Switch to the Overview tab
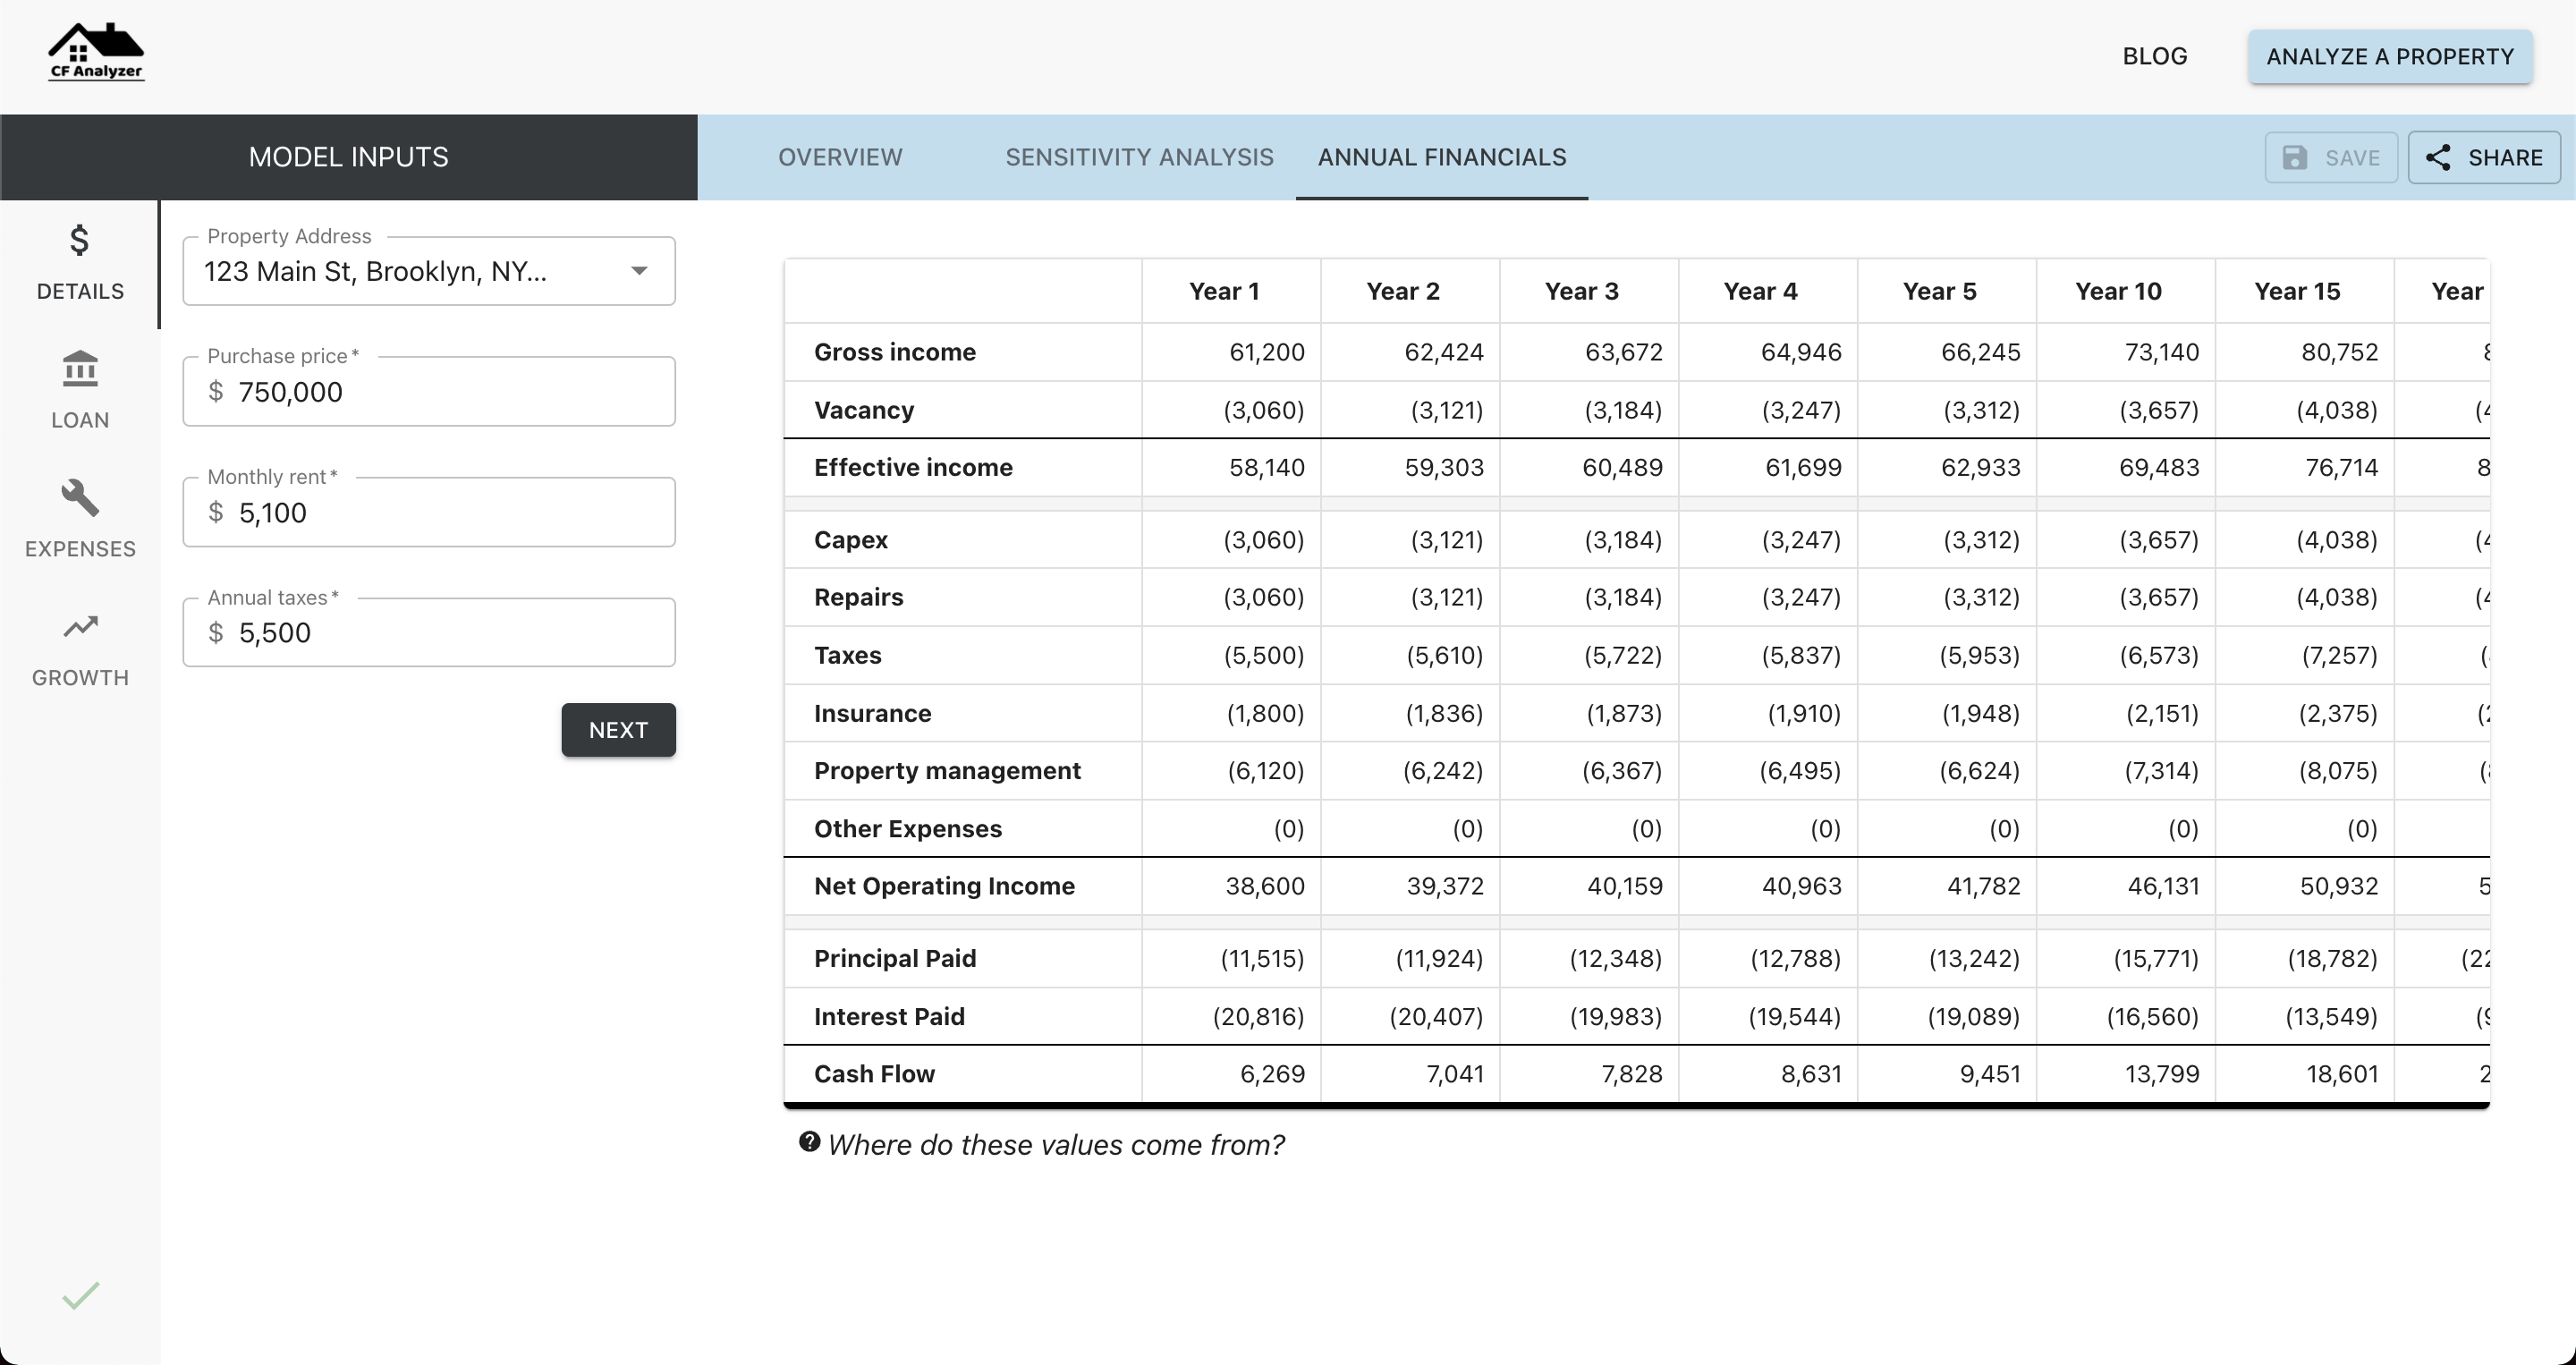Viewport: 2576px width, 1365px height. [x=840, y=157]
